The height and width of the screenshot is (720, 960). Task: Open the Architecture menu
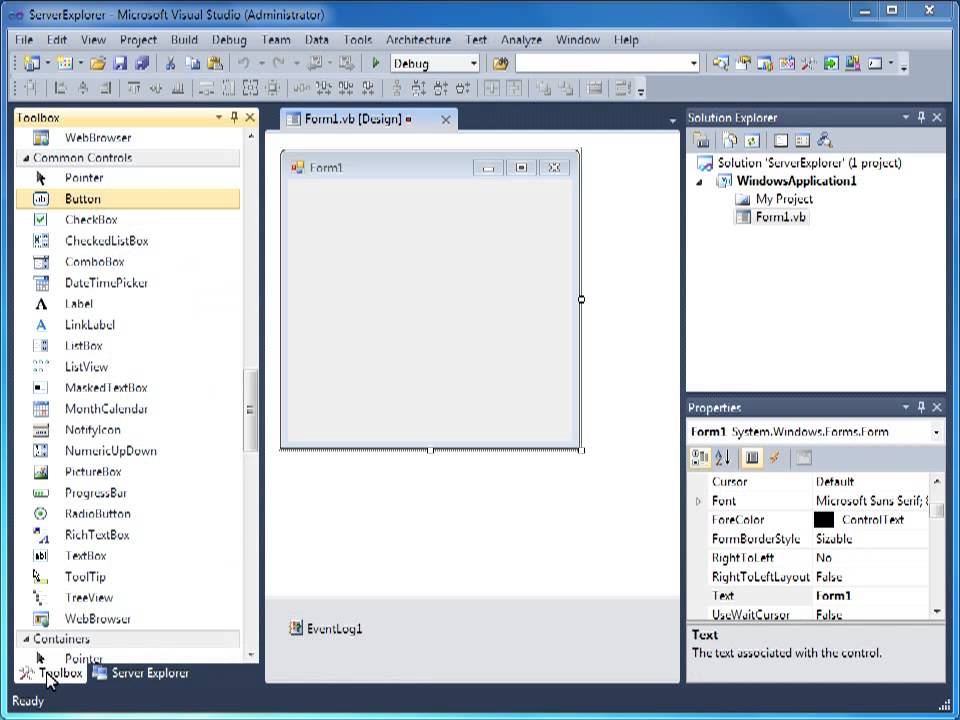click(x=418, y=40)
